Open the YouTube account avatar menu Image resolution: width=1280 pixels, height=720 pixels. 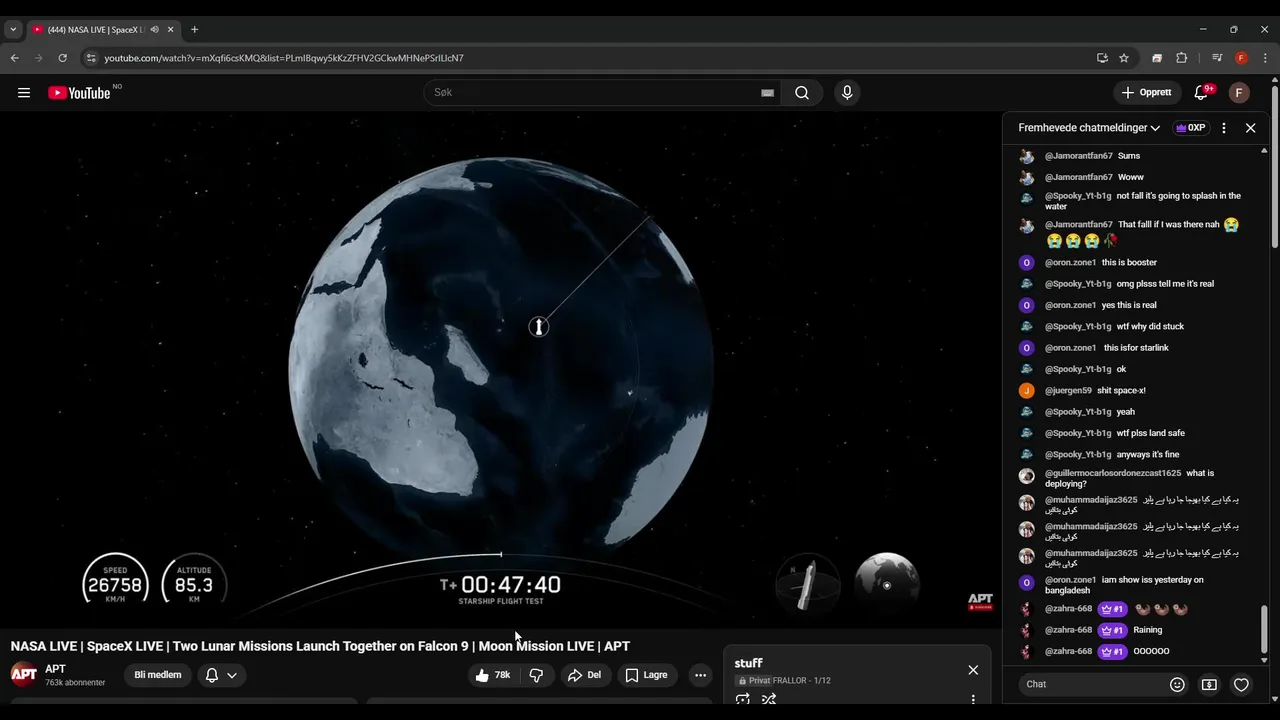pos(1239,93)
